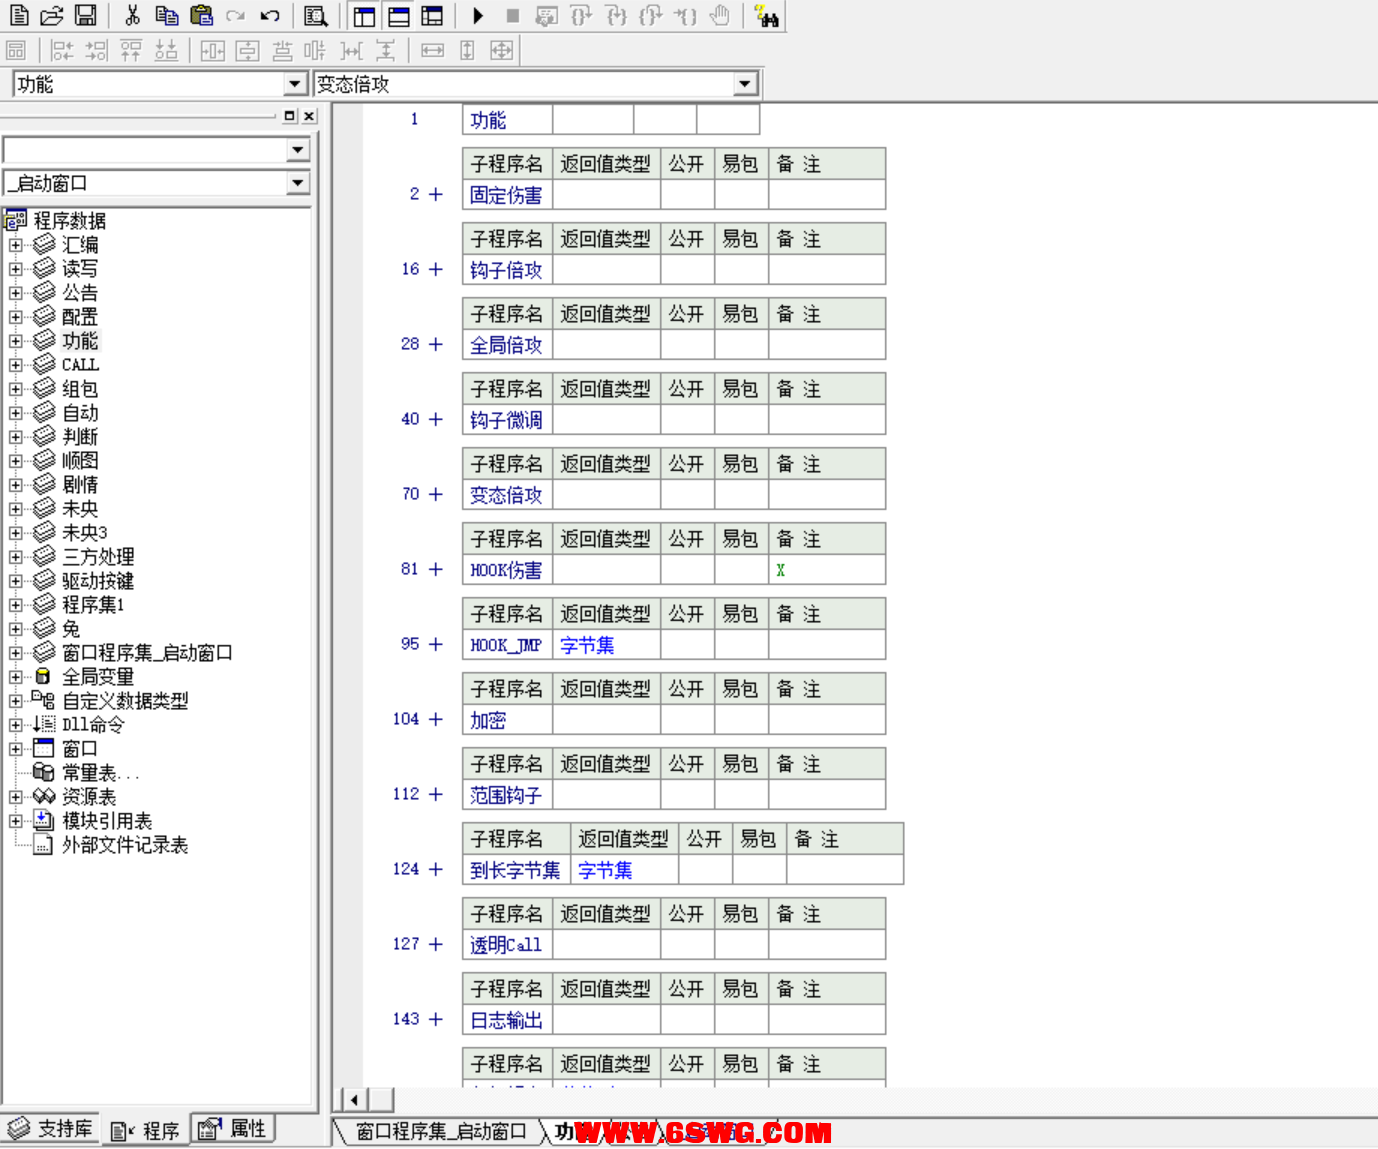Click the New file icon
This screenshot has height=1149, width=1378.
tap(19, 15)
